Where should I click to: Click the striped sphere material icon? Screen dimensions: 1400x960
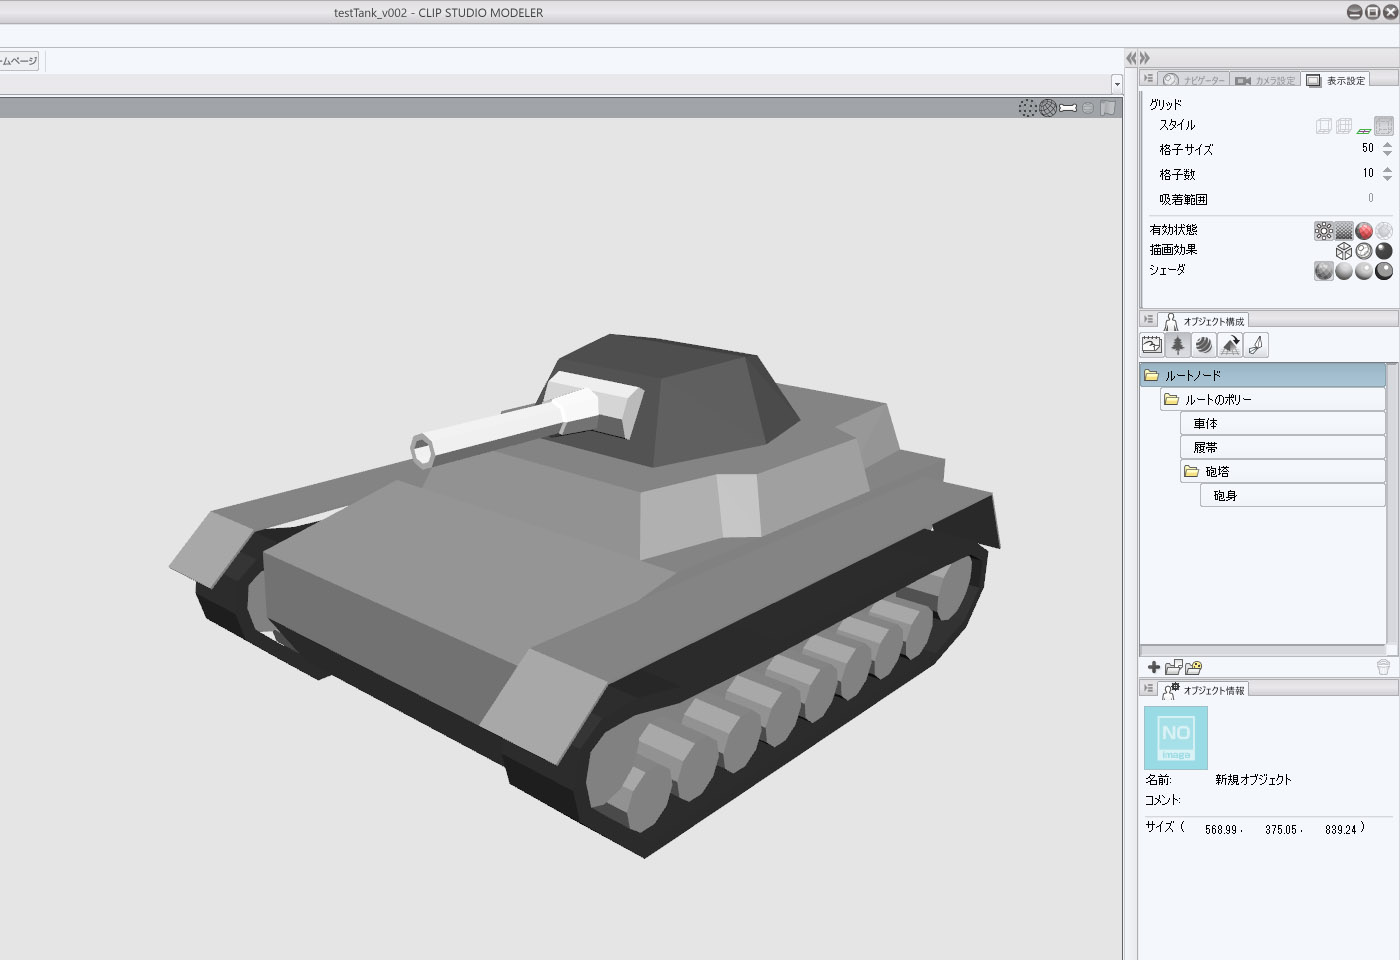pos(1204,345)
